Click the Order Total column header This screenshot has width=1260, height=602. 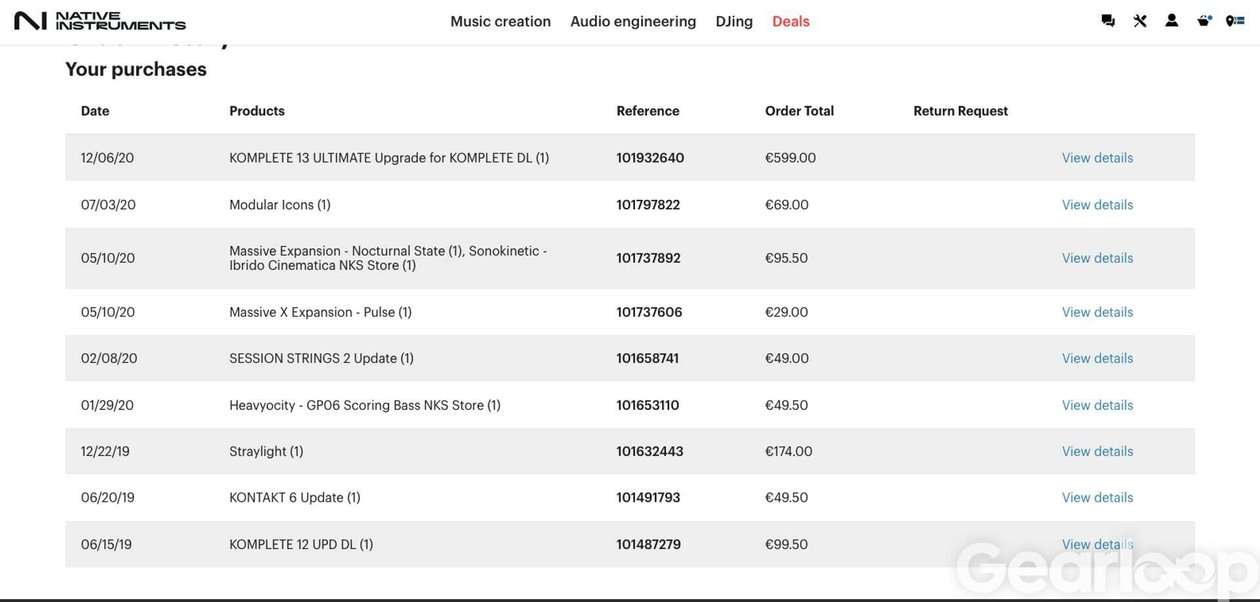[x=799, y=111]
